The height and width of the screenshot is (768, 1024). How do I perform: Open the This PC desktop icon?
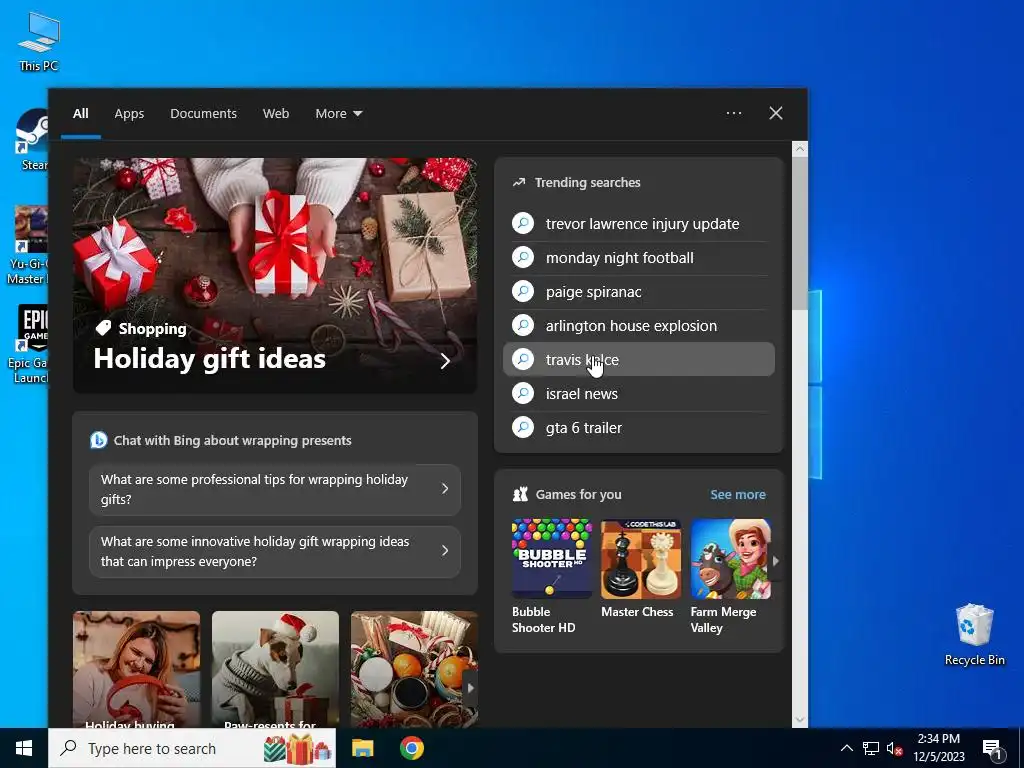[39, 41]
